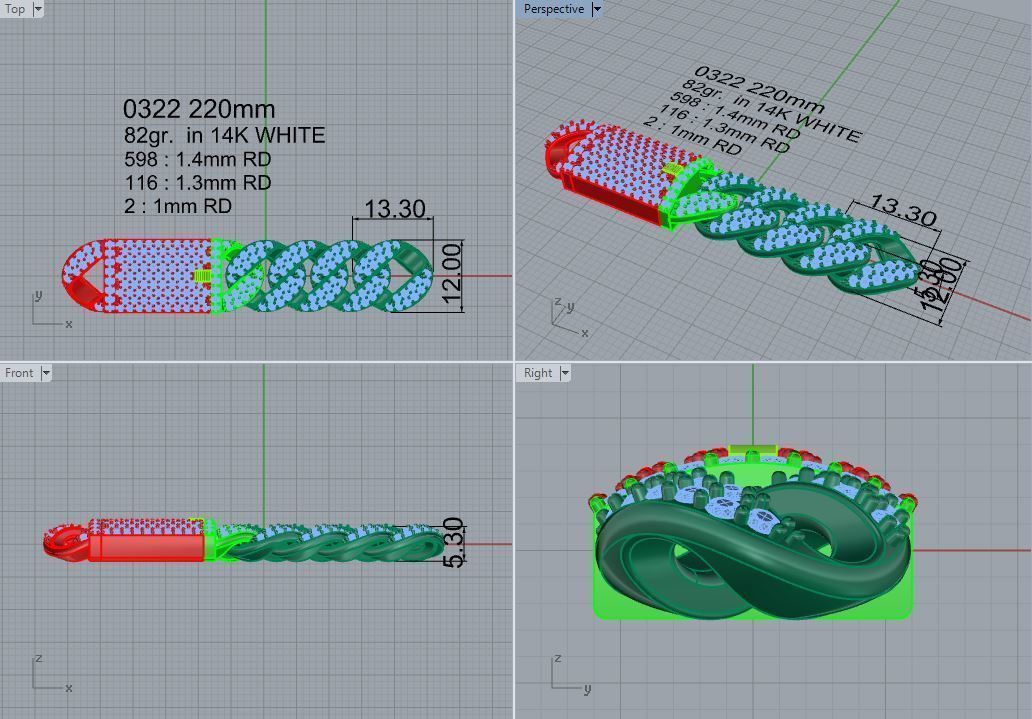Select the '116 : 1.3mm RD' text in Top view
The width and height of the screenshot is (1032, 719).
pos(197,182)
